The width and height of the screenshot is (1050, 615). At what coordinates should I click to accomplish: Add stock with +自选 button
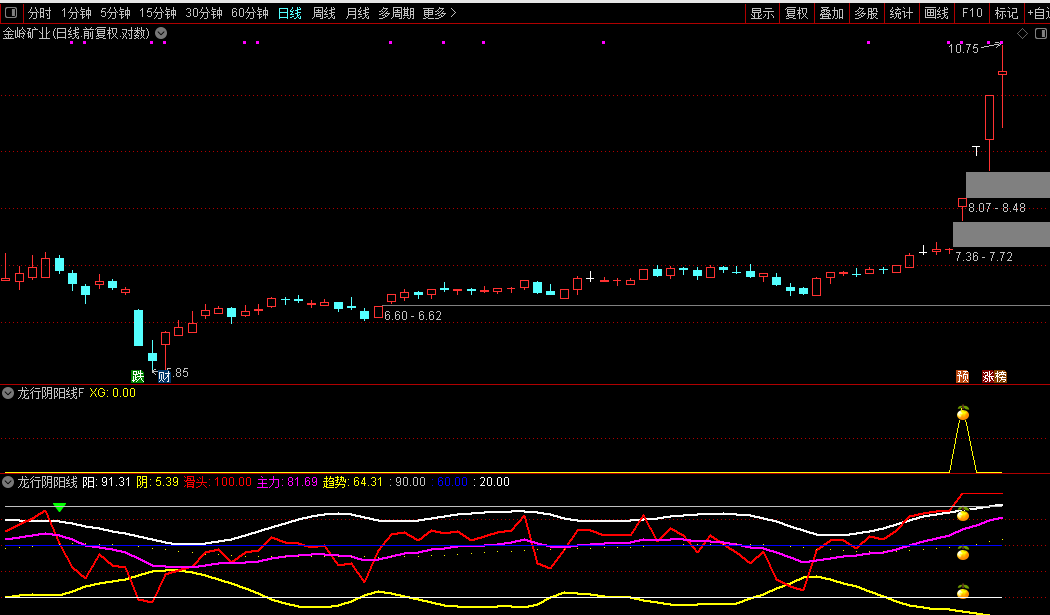click(x=1038, y=13)
